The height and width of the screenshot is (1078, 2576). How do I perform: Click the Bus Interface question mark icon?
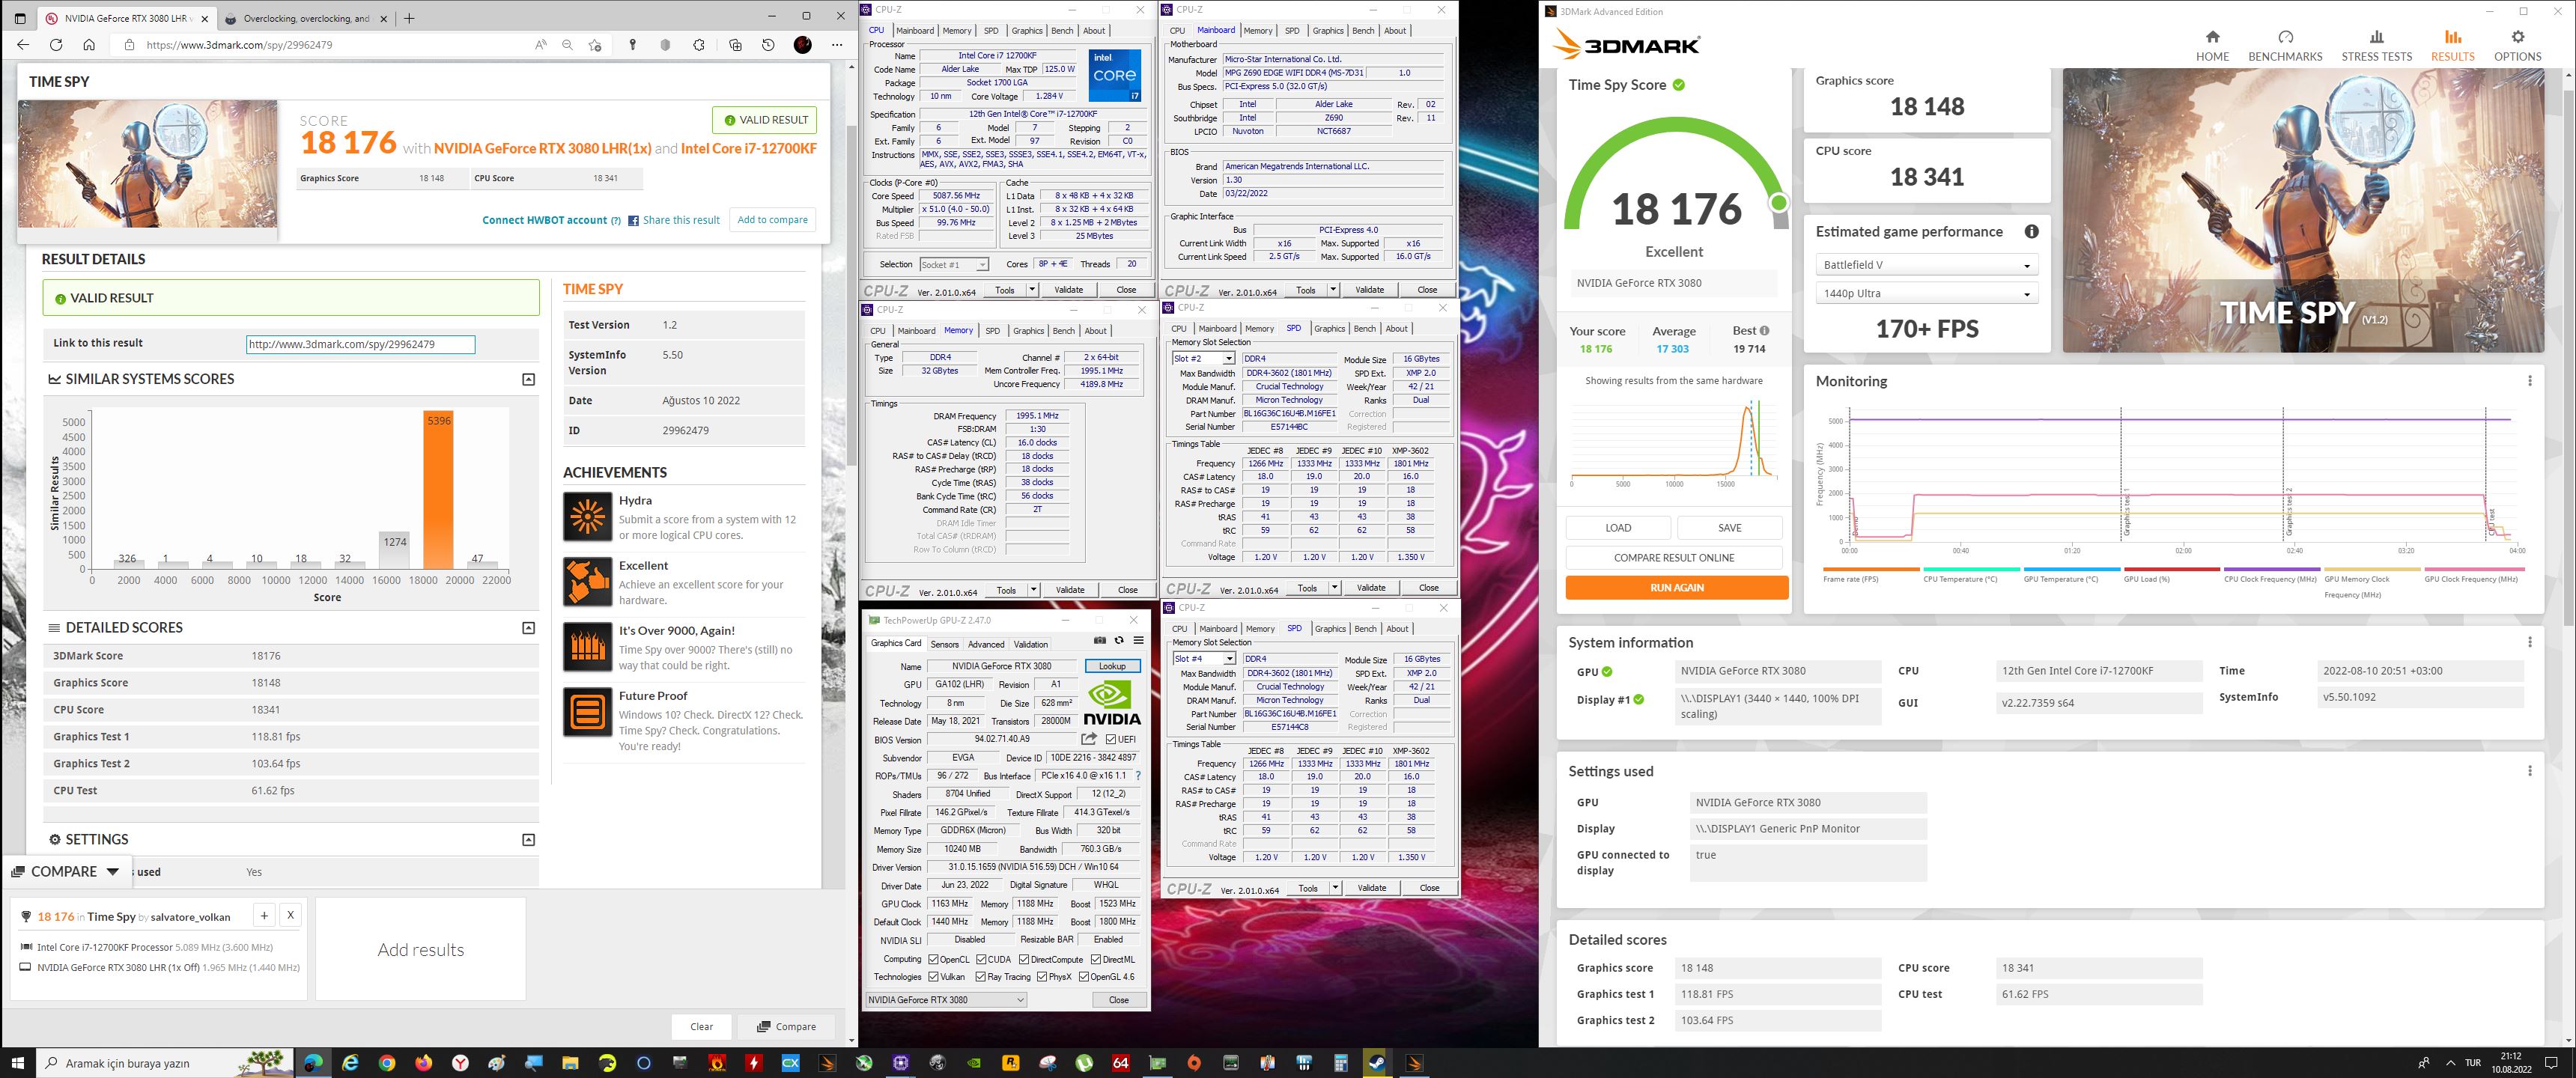coord(1138,776)
